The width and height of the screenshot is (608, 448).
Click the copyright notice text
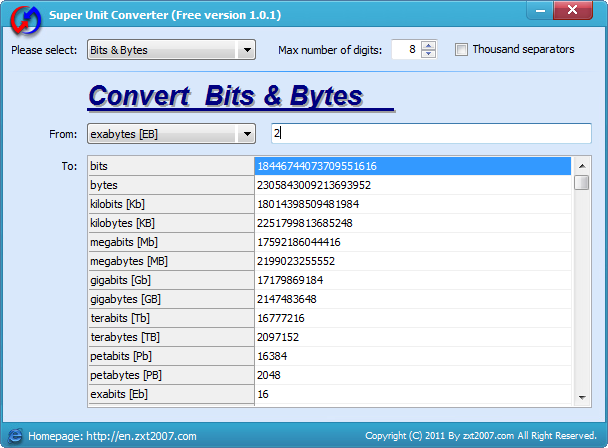pyautogui.click(x=481, y=436)
